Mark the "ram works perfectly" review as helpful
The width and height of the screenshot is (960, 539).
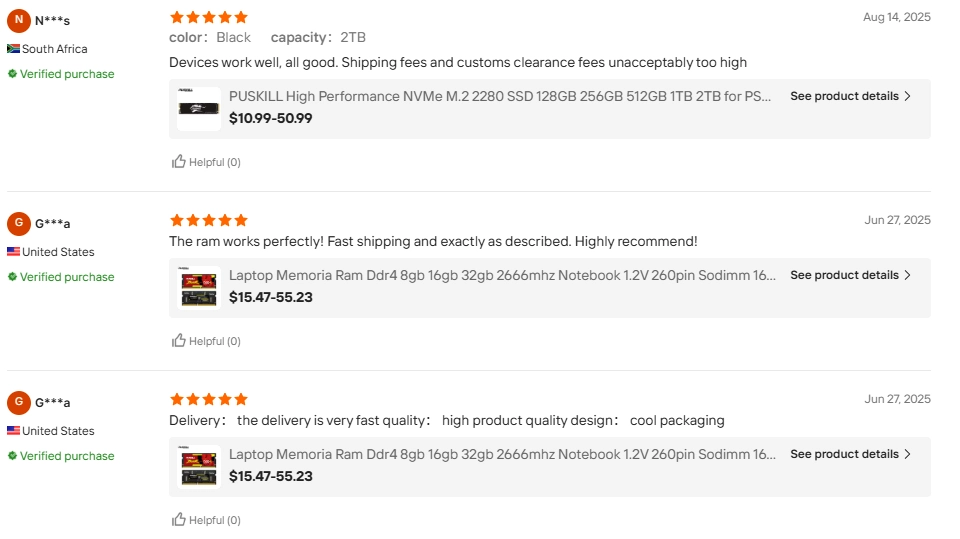pos(179,341)
